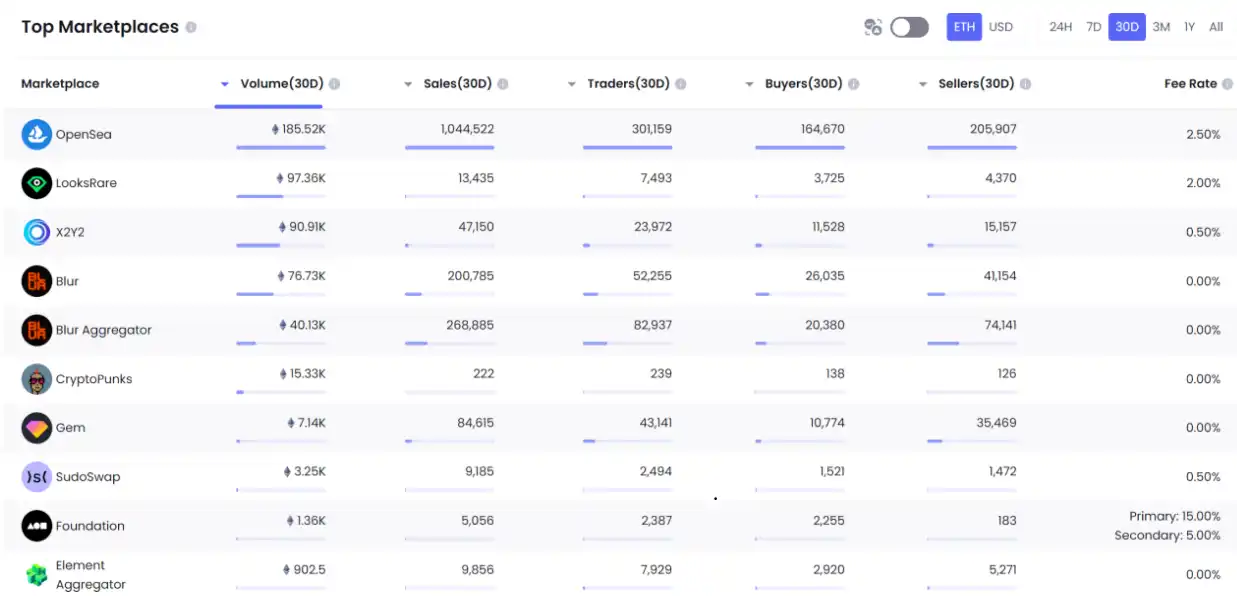Click the OpenSea marketplace logo

[37, 134]
